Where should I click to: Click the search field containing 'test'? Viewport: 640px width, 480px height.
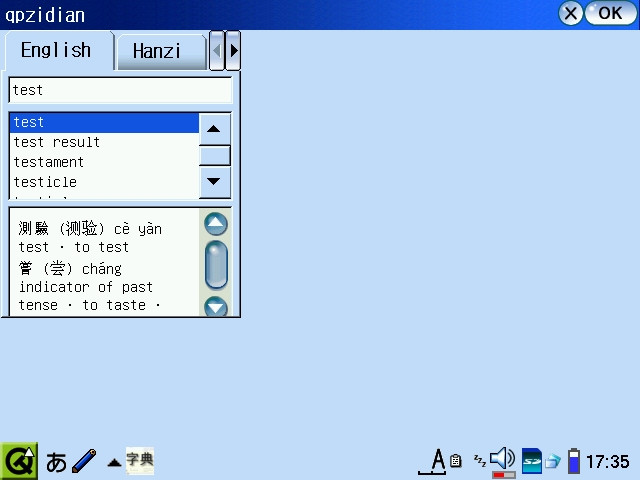[120, 90]
